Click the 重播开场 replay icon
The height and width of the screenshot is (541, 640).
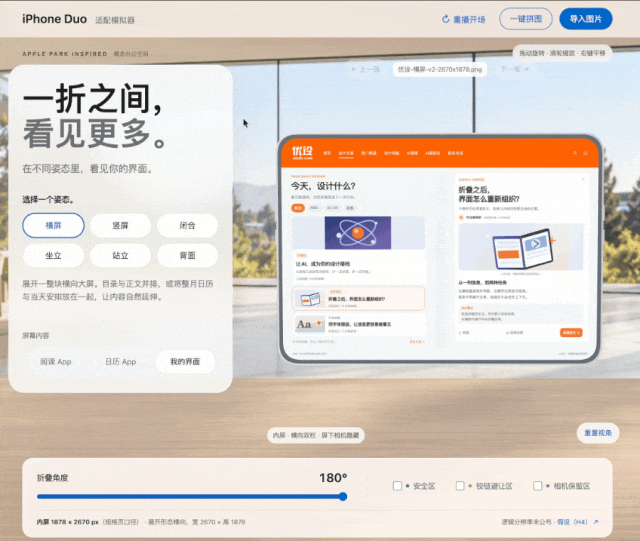click(x=446, y=19)
